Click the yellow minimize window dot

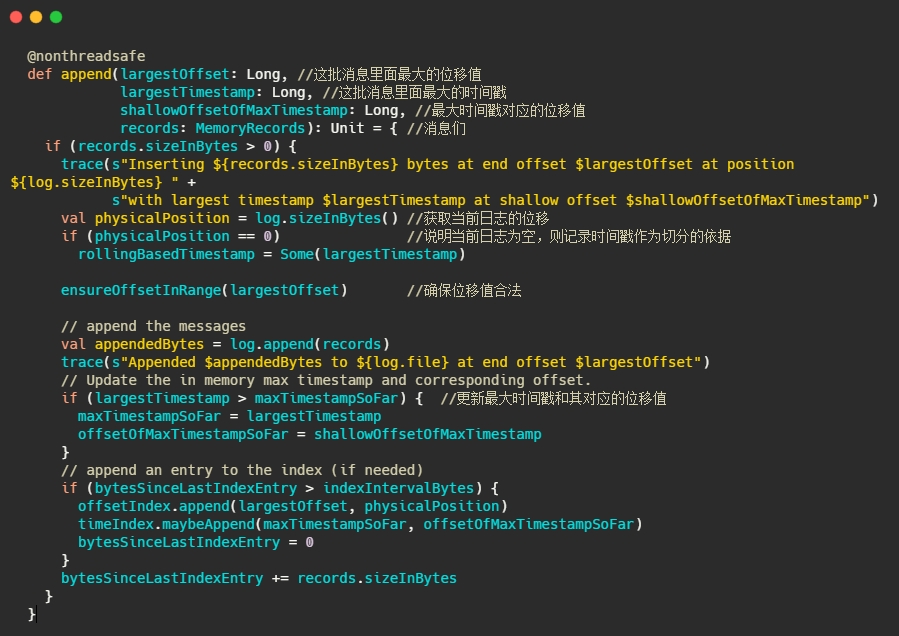click(36, 17)
